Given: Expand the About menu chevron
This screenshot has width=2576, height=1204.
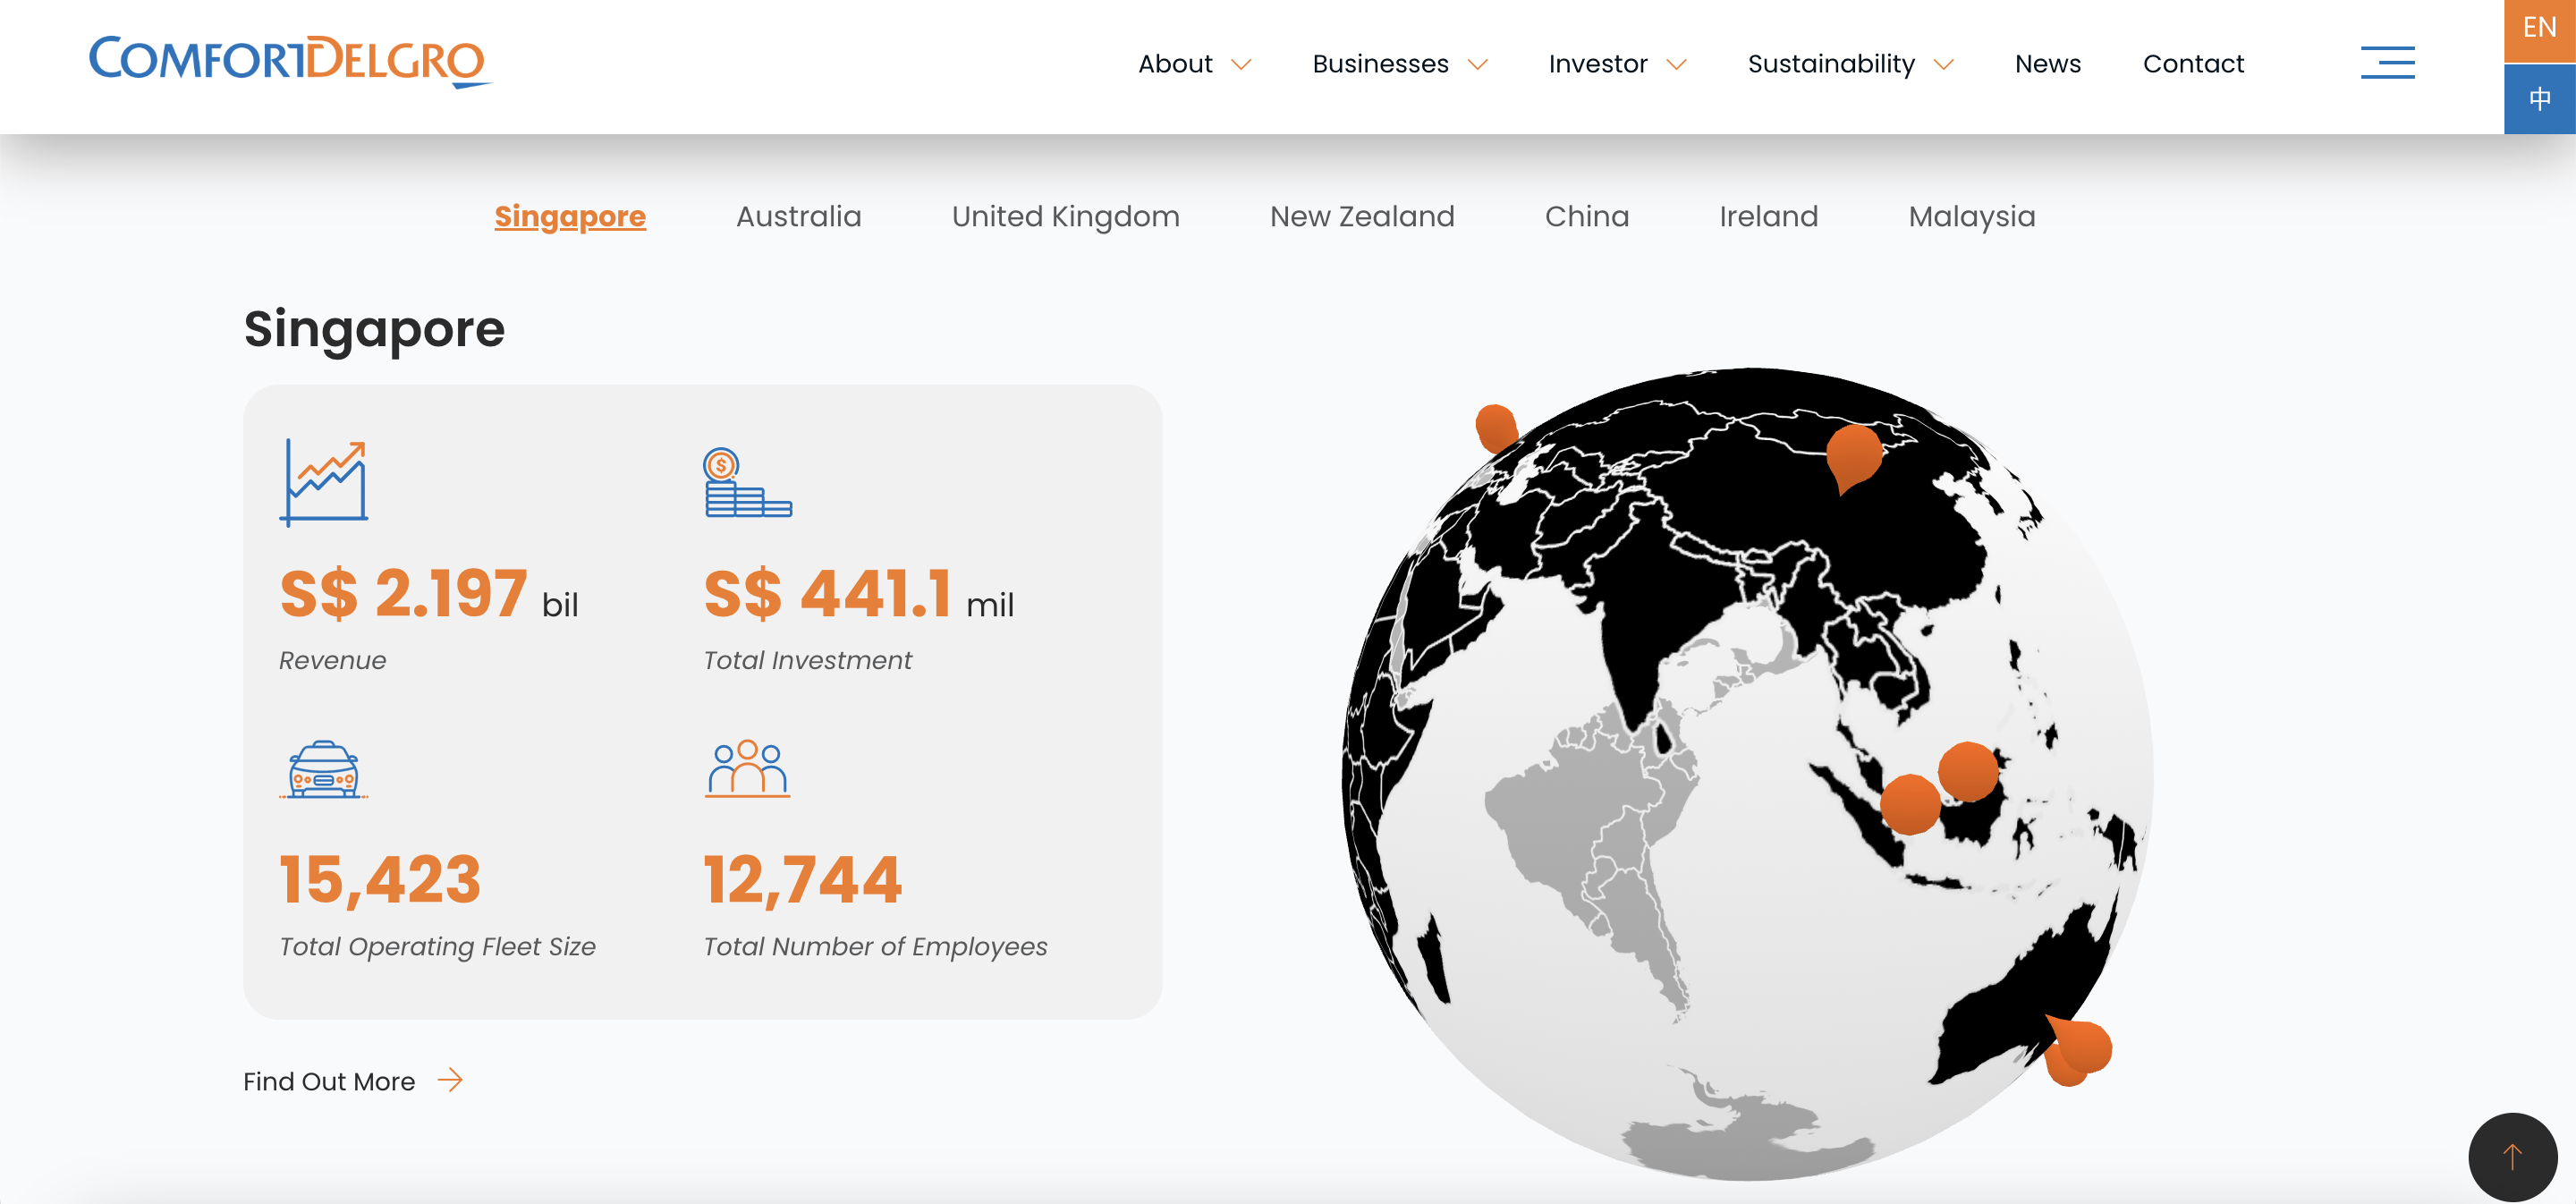Looking at the screenshot, I should coord(1241,64).
